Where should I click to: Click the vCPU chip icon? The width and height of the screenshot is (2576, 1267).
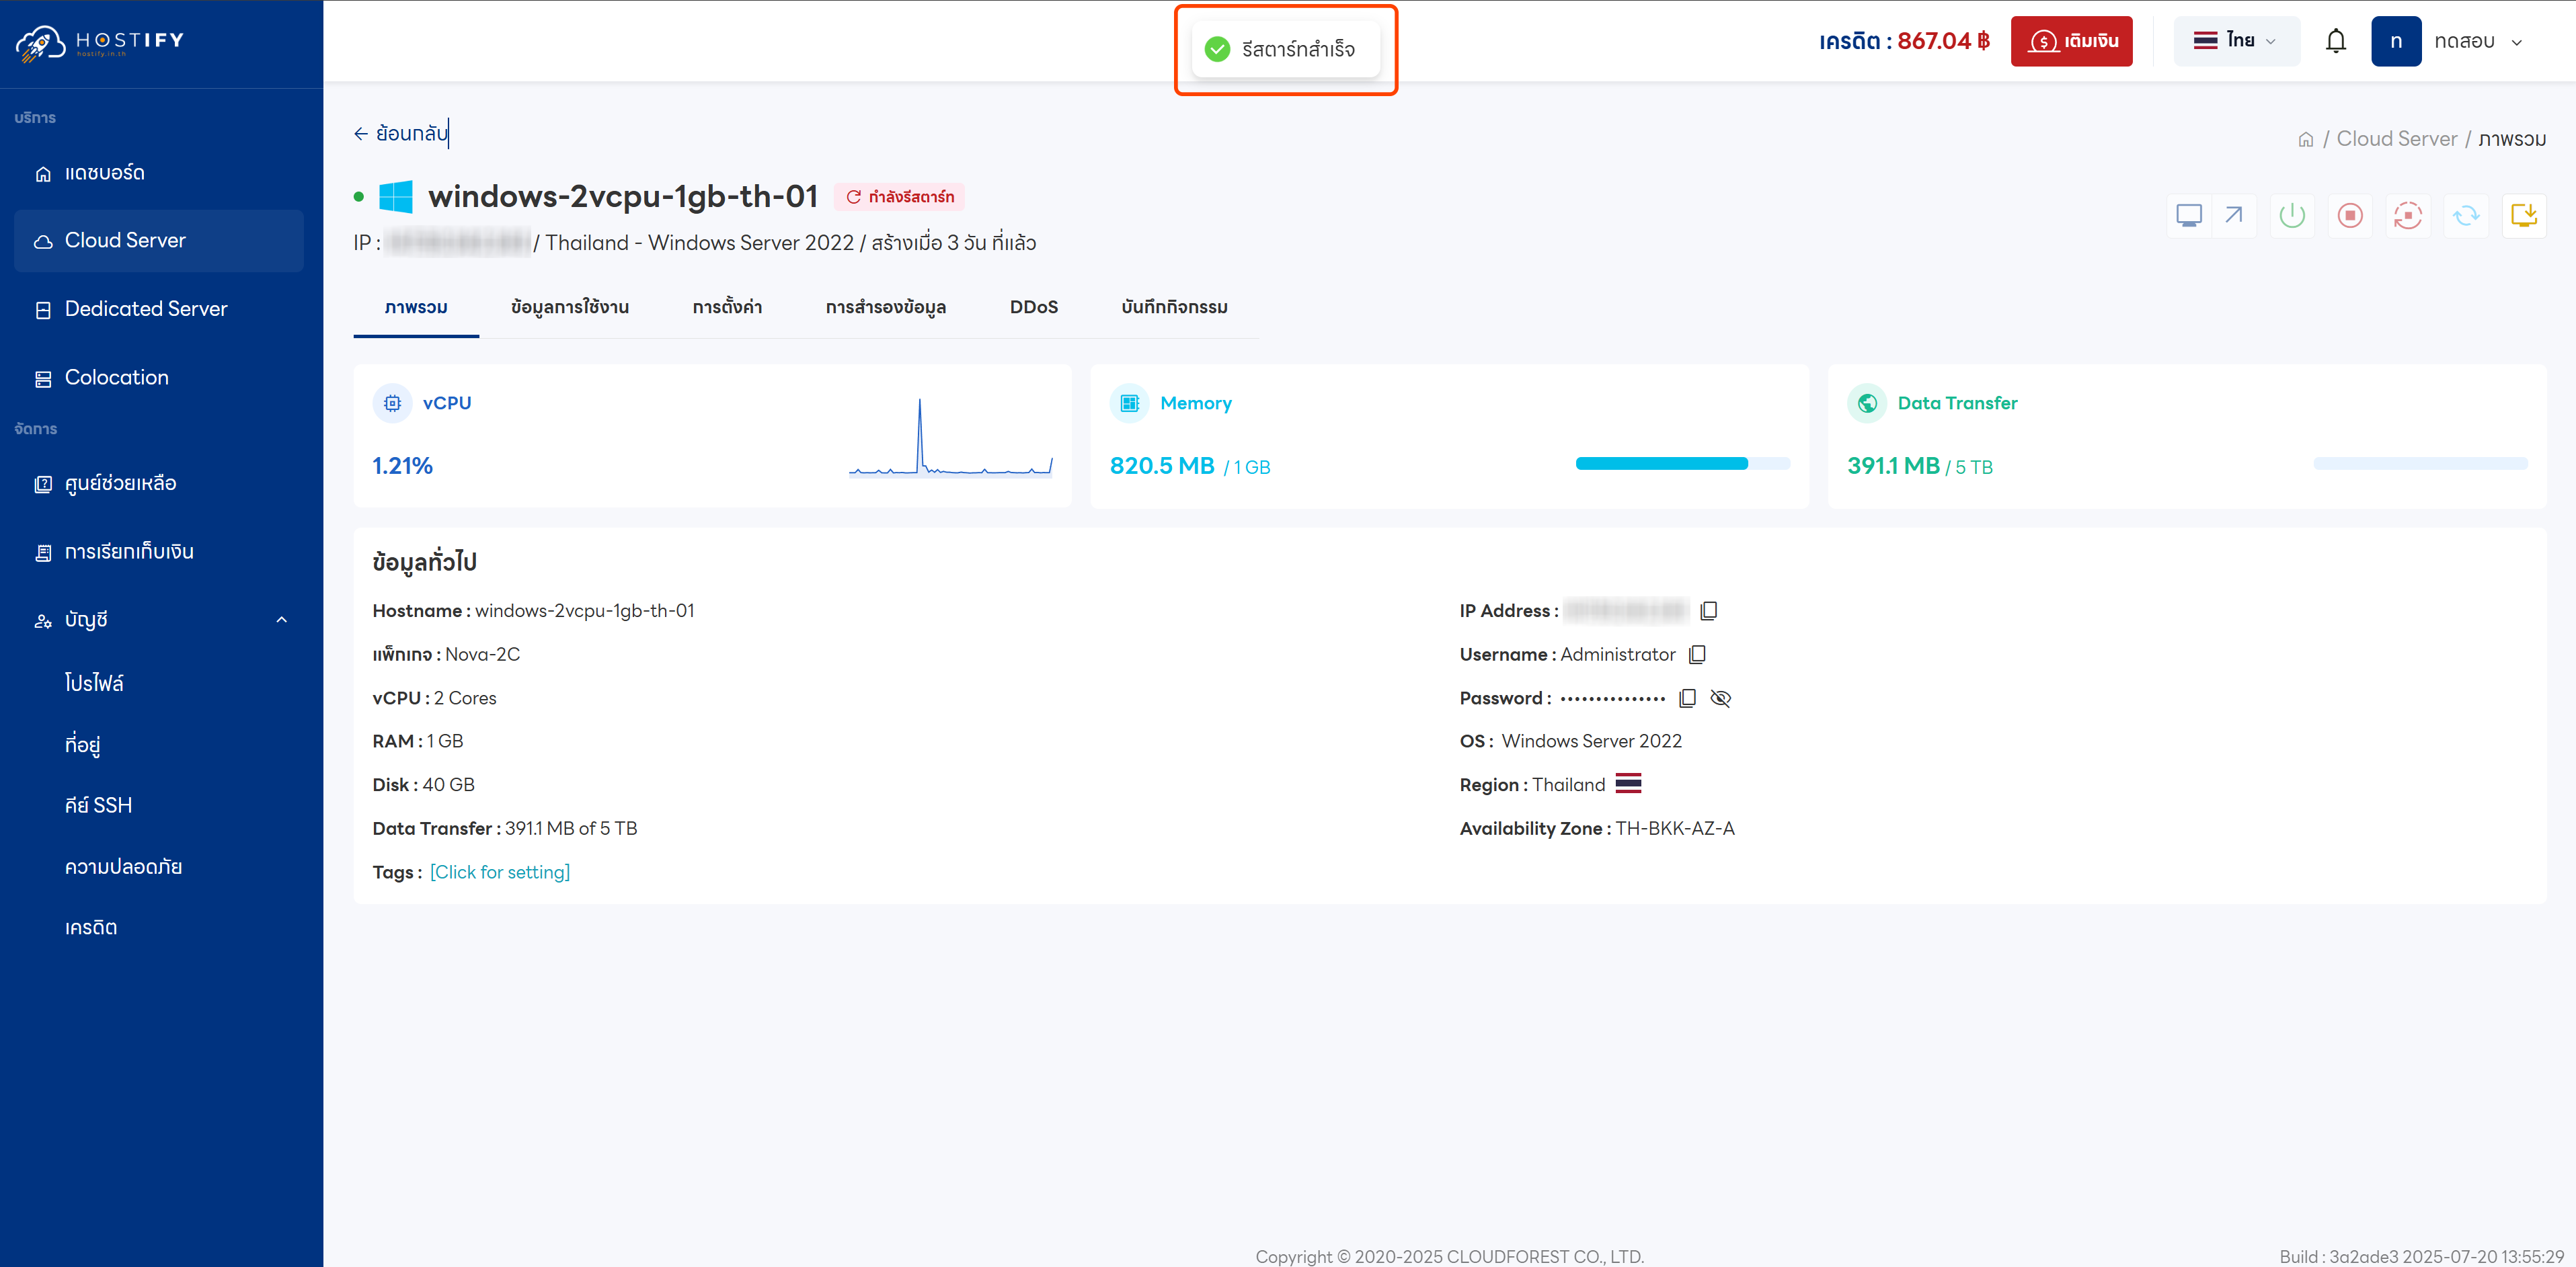pyautogui.click(x=393, y=403)
